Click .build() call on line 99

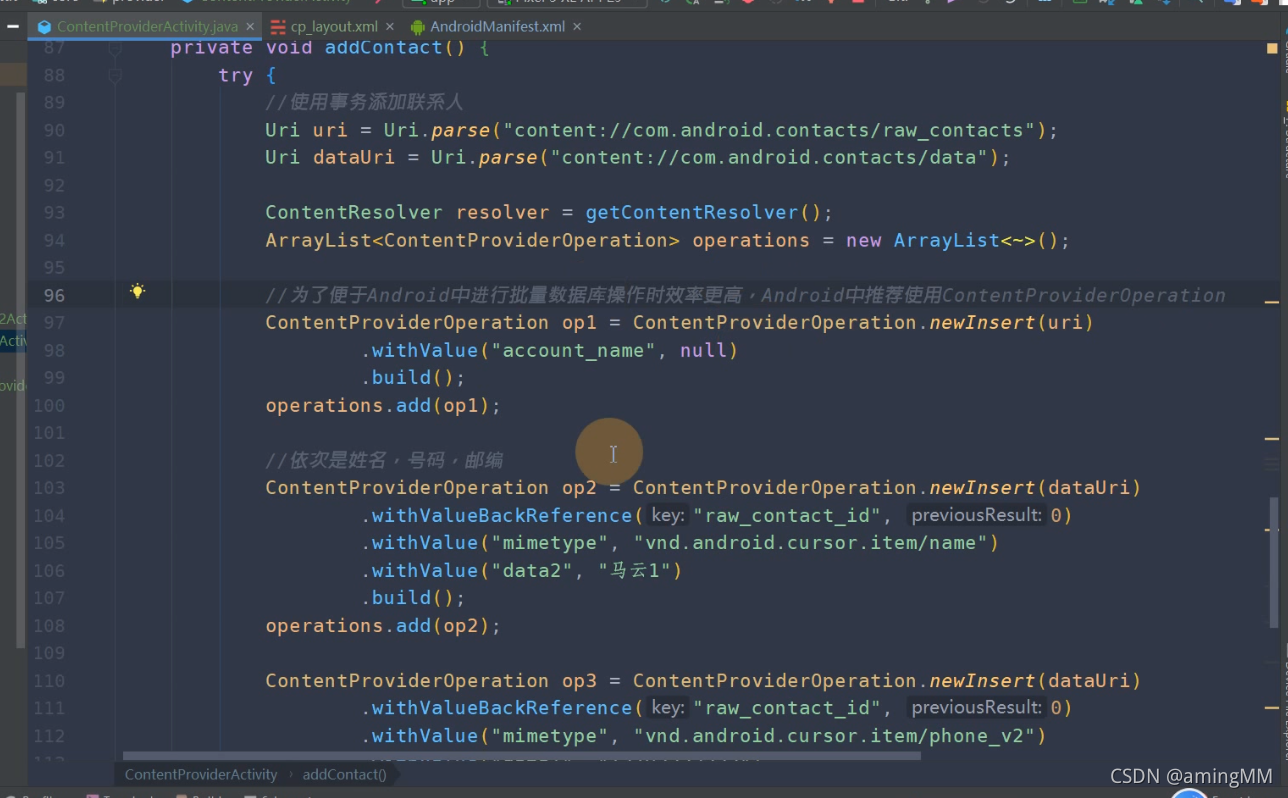[413, 378]
